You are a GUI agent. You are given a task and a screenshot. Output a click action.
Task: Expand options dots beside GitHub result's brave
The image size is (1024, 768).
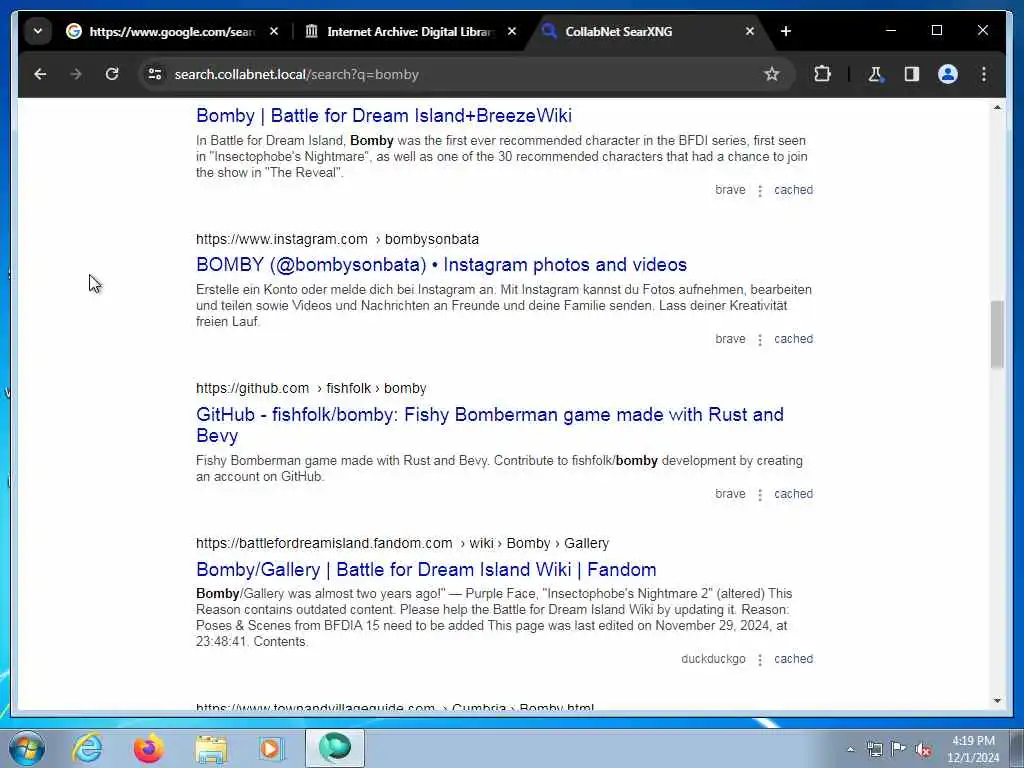760,494
